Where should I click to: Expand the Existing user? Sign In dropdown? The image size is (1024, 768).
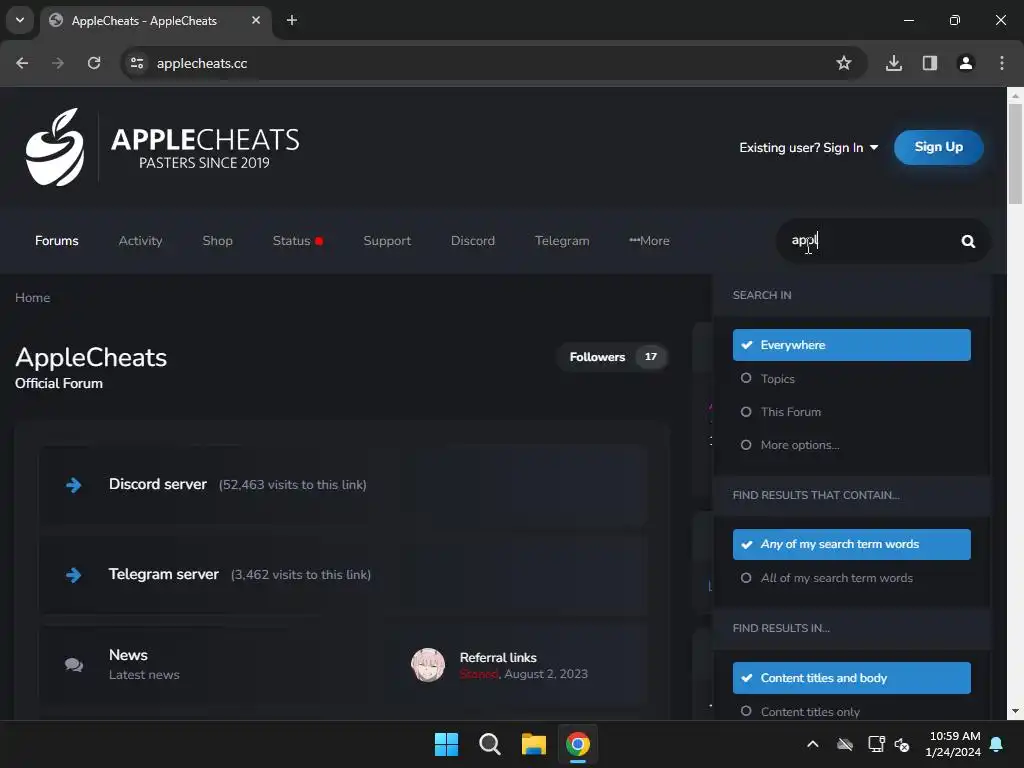coord(808,148)
